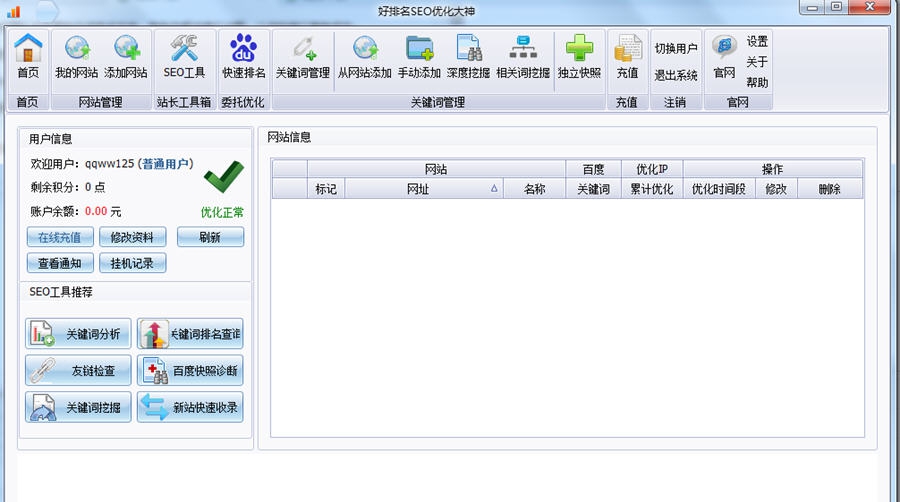Image resolution: width=900 pixels, height=502 pixels.
Task: Click the 修改资料 button
Action: (x=133, y=238)
